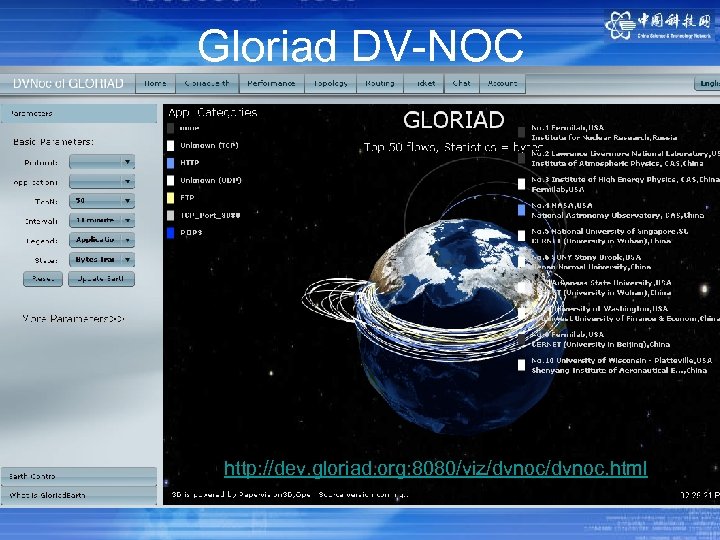Viewport: 720px width, 540px height.
Task: Expand the What is GloriadEarth panel
Action: click(79, 495)
